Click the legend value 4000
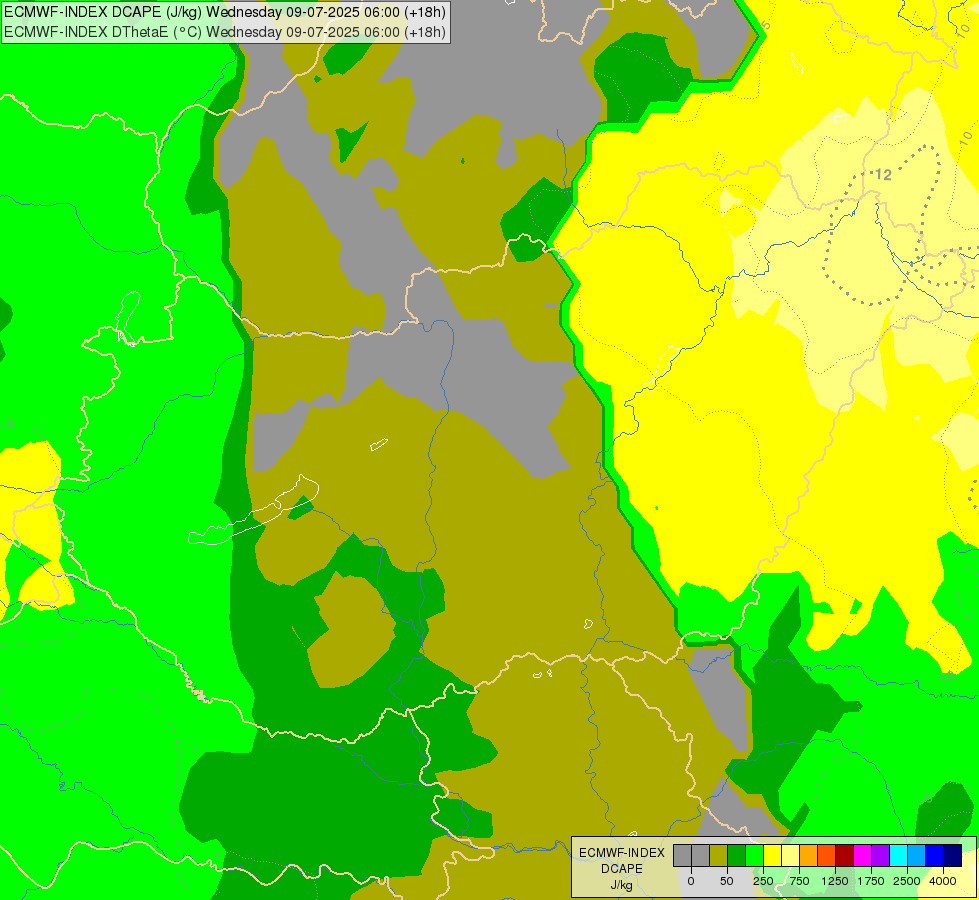Viewport: 979px width, 900px height. click(x=943, y=881)
